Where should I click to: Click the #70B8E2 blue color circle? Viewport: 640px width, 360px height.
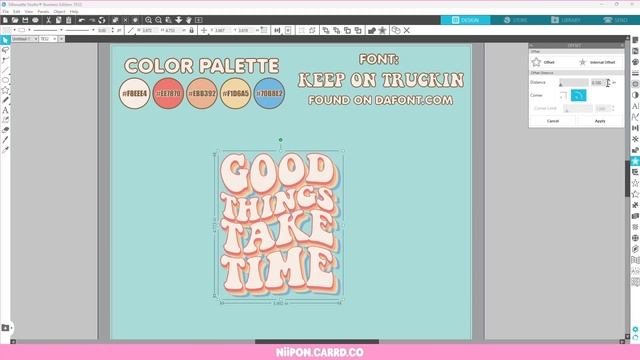tap(269, 93)
